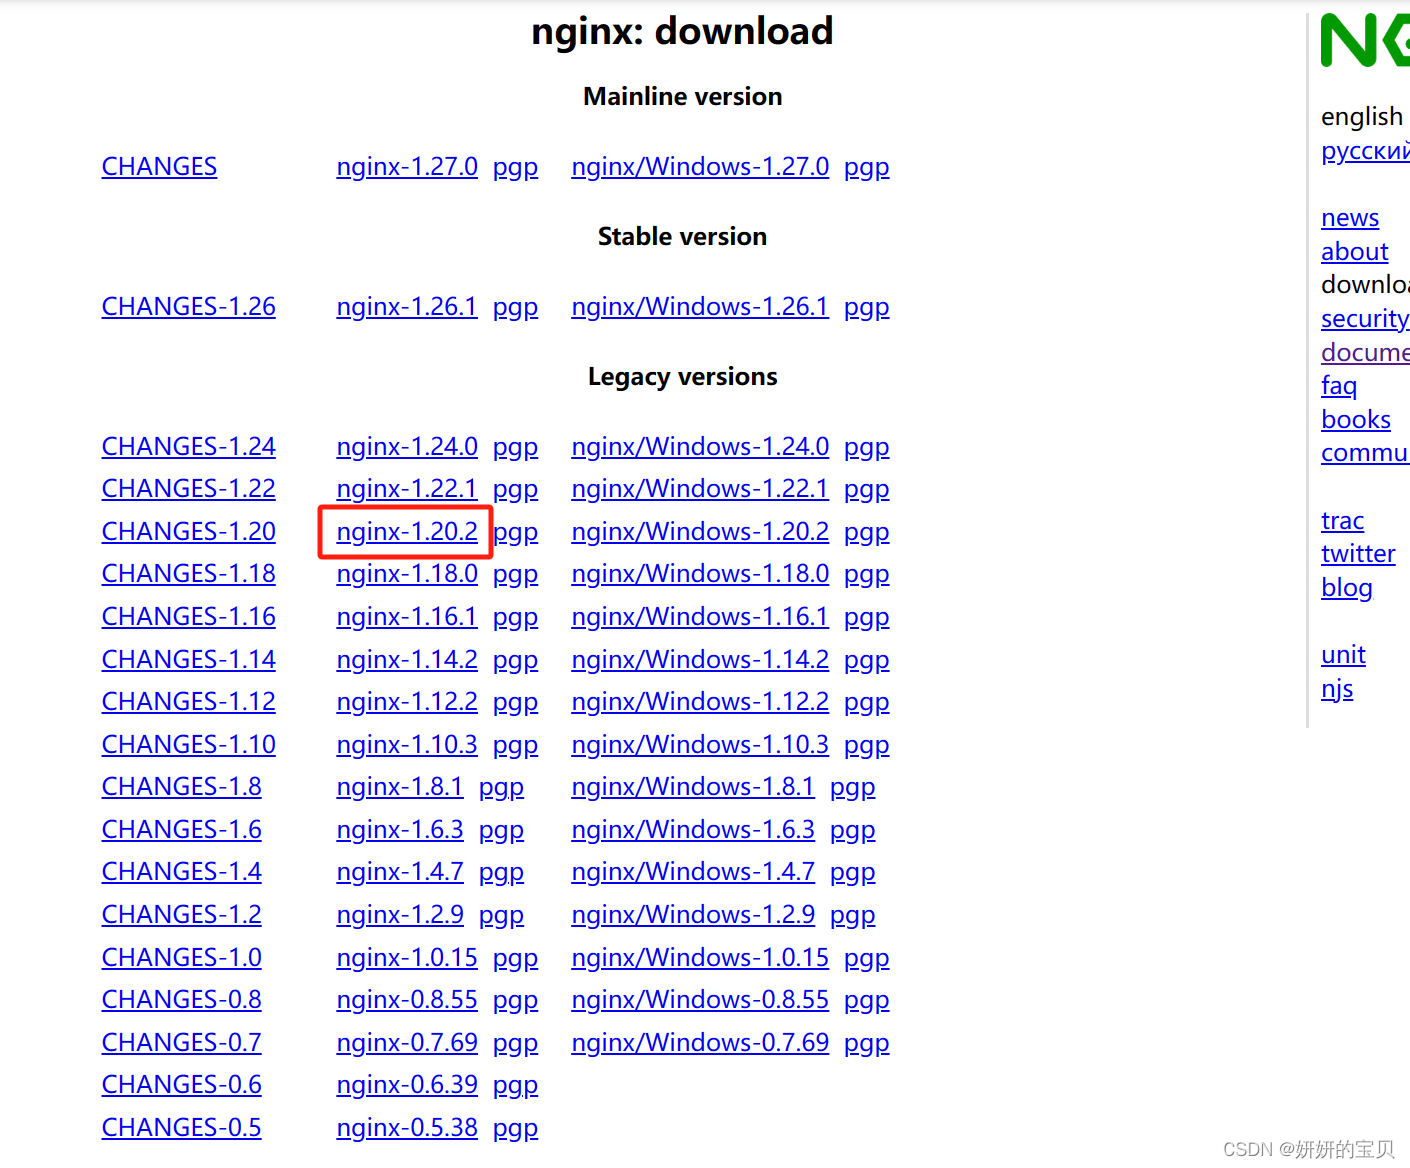
Task: Open the faq sidebar link
Action: click(1339, 386)
